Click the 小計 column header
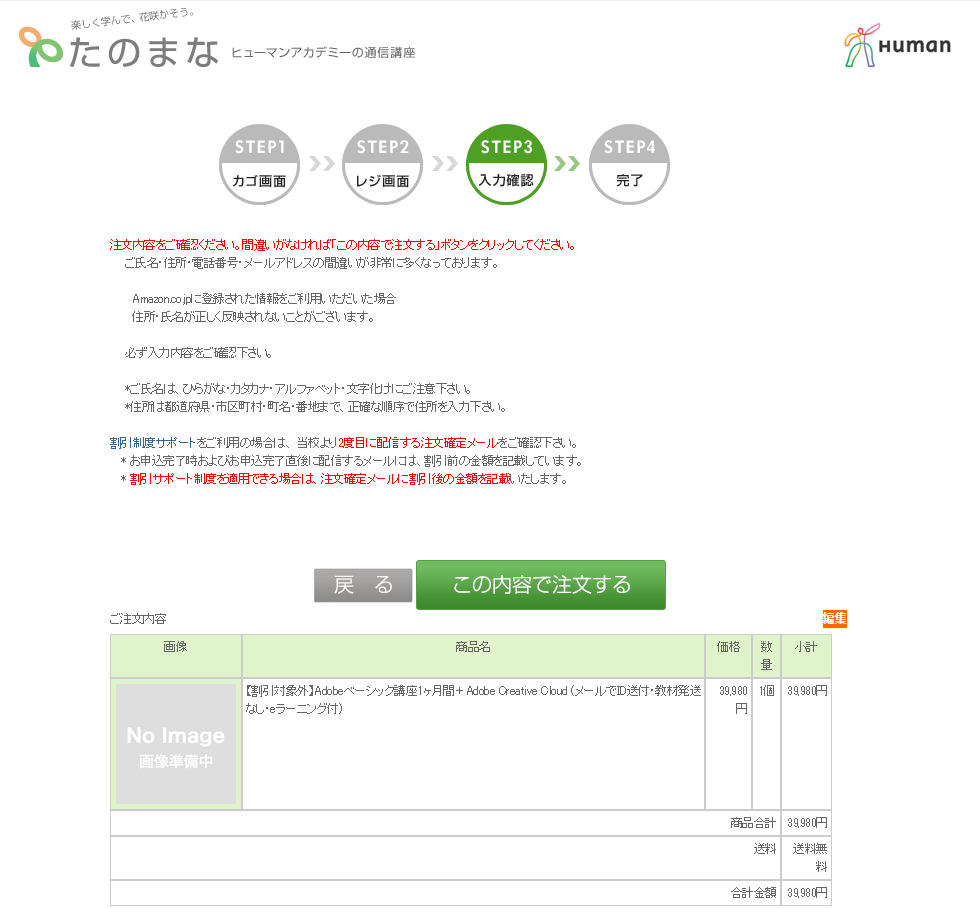The image size is (980, 909). [806, 648]
